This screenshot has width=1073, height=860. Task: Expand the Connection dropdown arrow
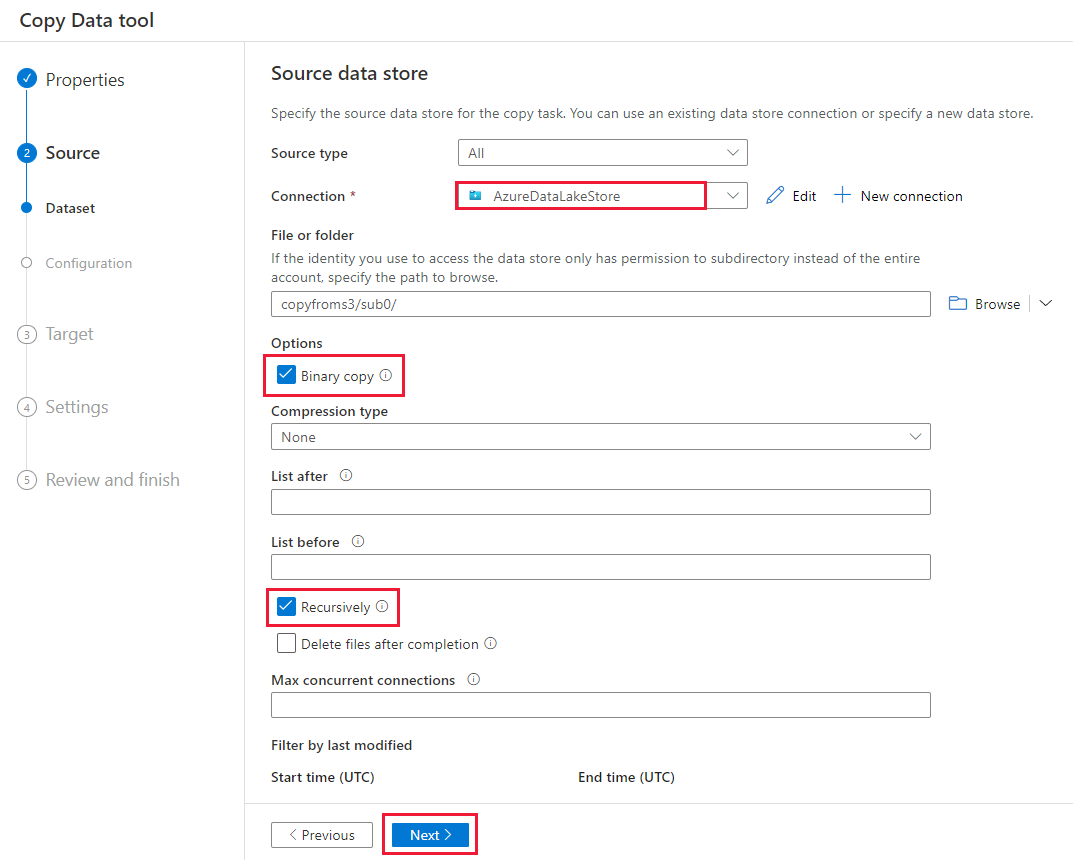732,196
